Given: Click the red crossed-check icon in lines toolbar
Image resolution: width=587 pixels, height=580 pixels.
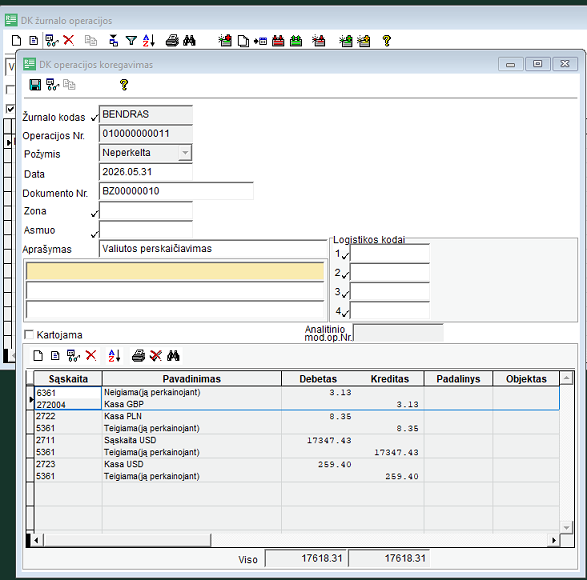Looking at the screenshot, I should coord(156,356).
